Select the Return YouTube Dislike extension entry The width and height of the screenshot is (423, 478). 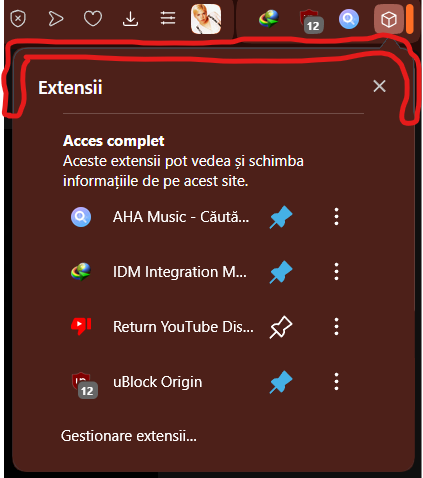click(162, 327)
